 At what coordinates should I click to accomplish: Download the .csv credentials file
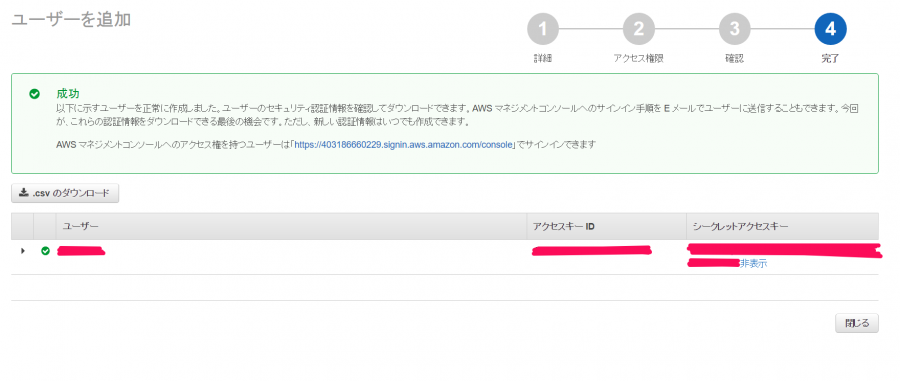[x=65, y=193]
